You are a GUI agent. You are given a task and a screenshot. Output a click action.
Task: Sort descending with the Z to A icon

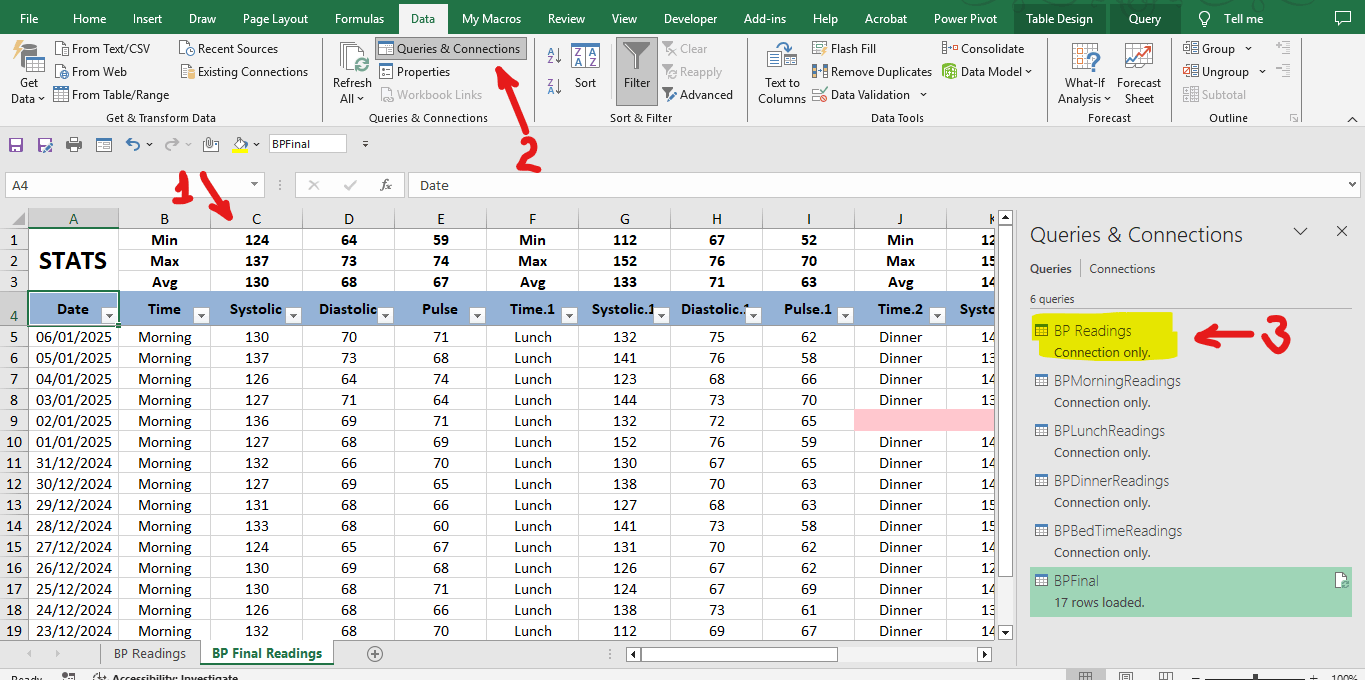coord(553,85)
